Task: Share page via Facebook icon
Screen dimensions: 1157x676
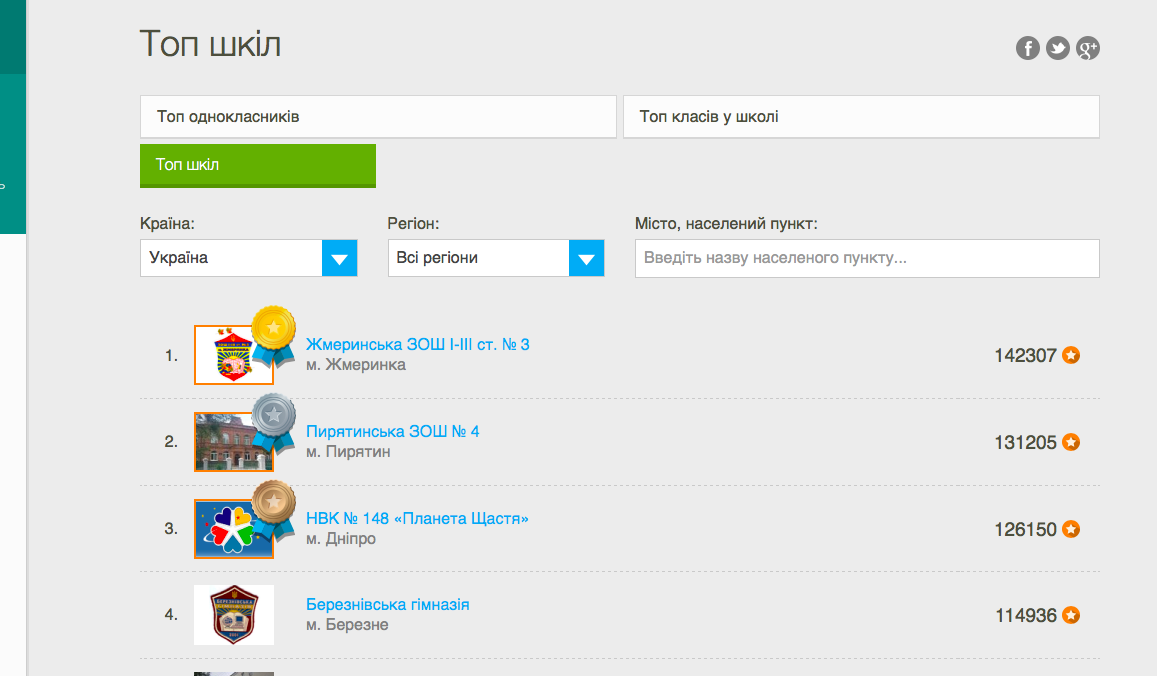Action: [x=1027, y=48]
